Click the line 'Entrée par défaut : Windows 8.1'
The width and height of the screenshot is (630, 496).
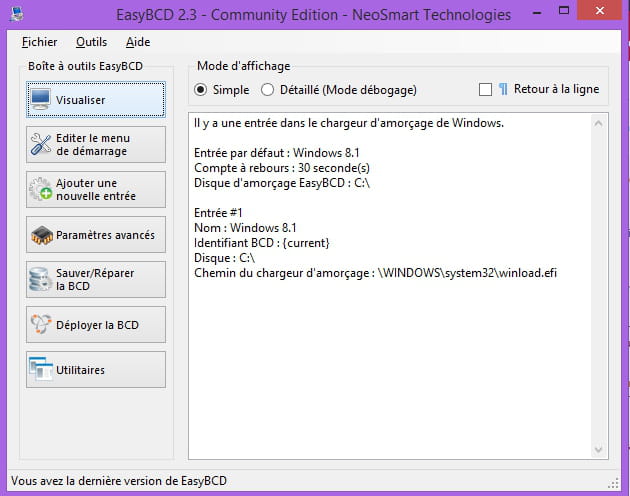coord(276,153)
